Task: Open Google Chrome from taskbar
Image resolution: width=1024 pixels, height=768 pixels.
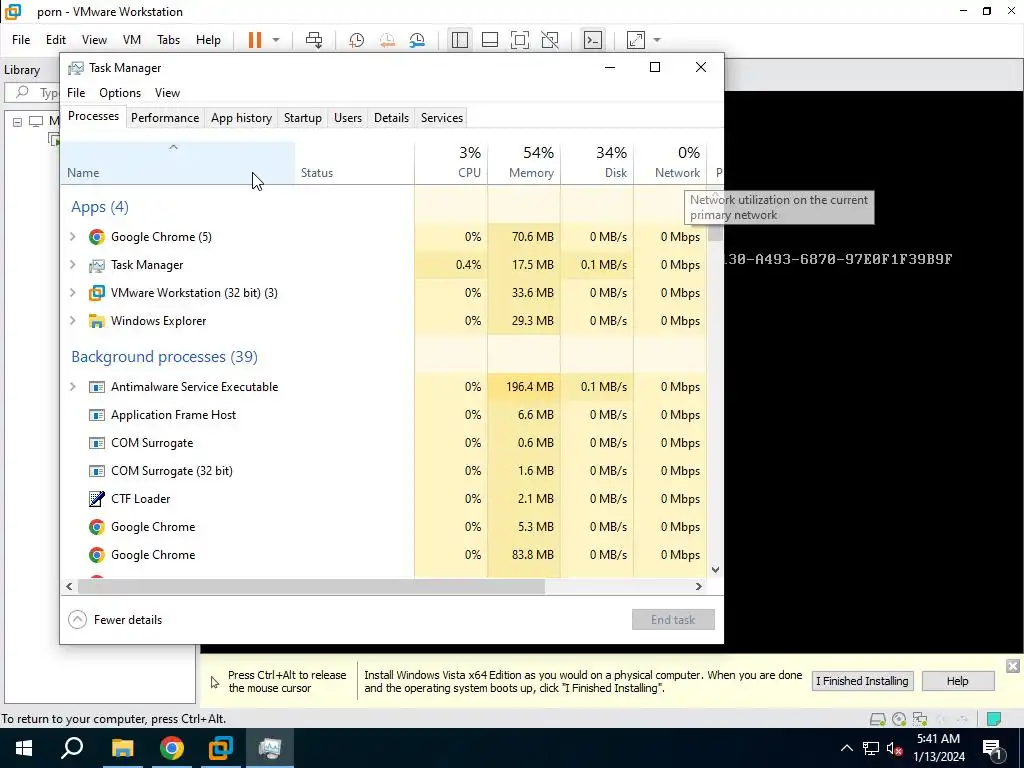Action: click(172, 748)
